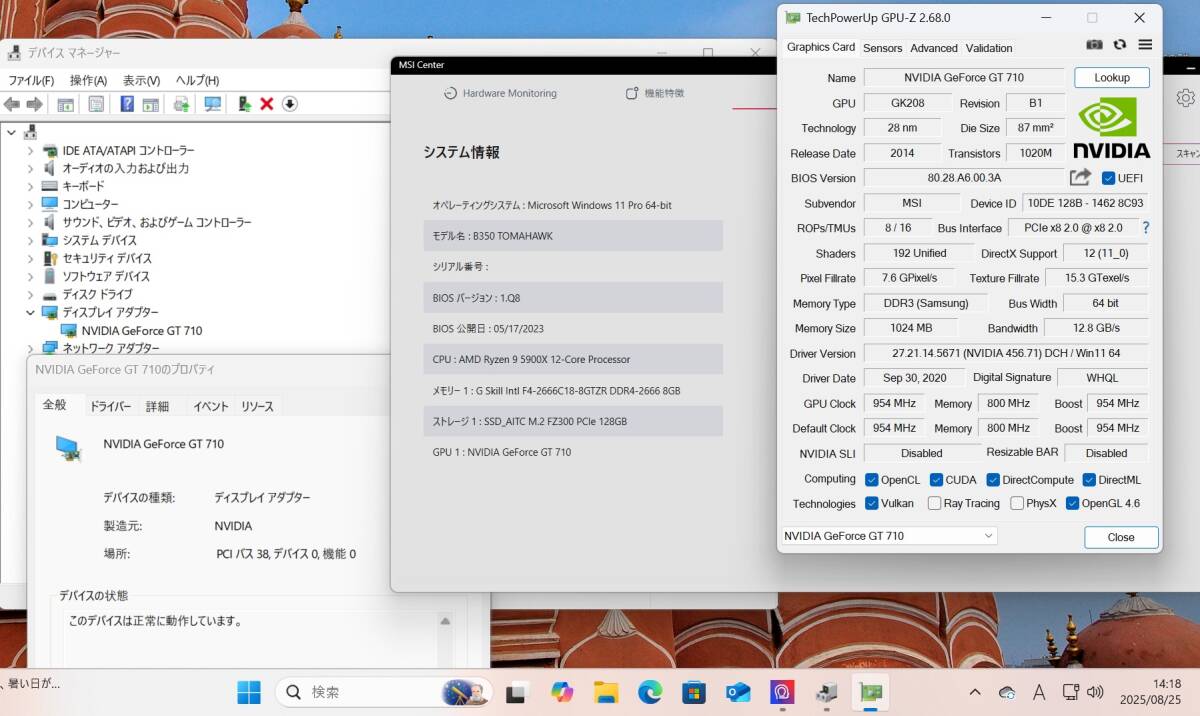Screen dimensions: 1200x716
Task: Click the scan for hardware changes monitor icon
Action: 212,104
